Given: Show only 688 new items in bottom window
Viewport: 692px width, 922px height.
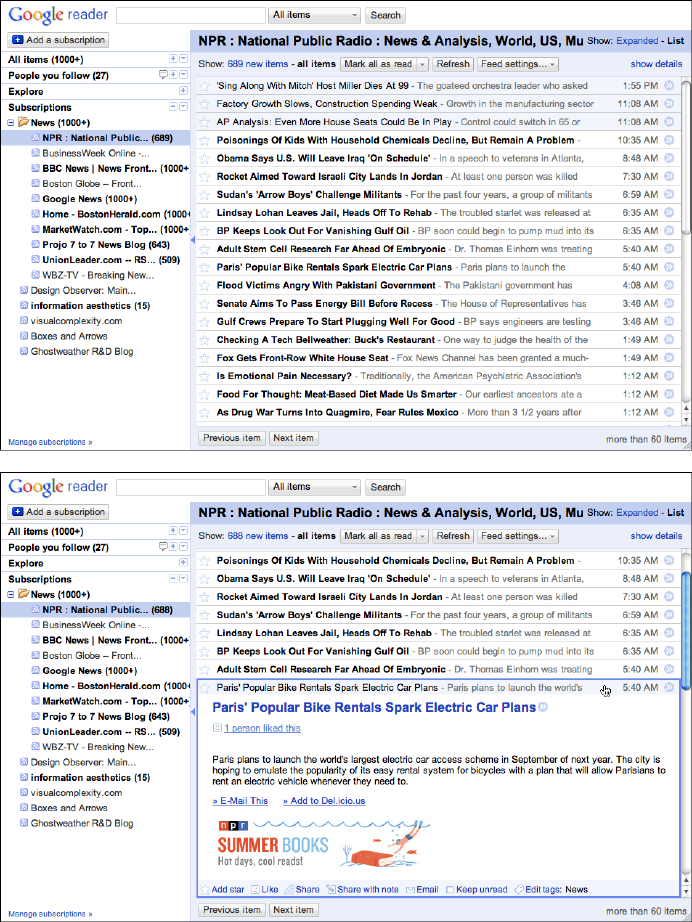Looking at the screenshot, I should pyautogui.click(x=258, y=536).
